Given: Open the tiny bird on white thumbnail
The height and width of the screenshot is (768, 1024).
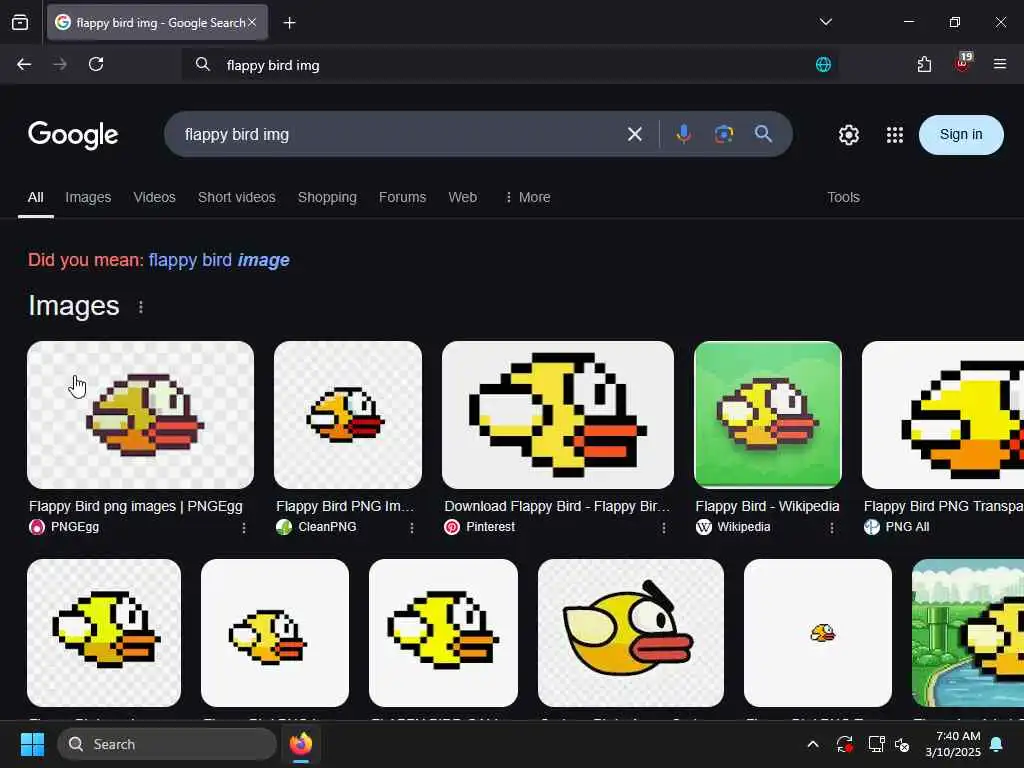Looking at the screenshot, I should [818, 633].
